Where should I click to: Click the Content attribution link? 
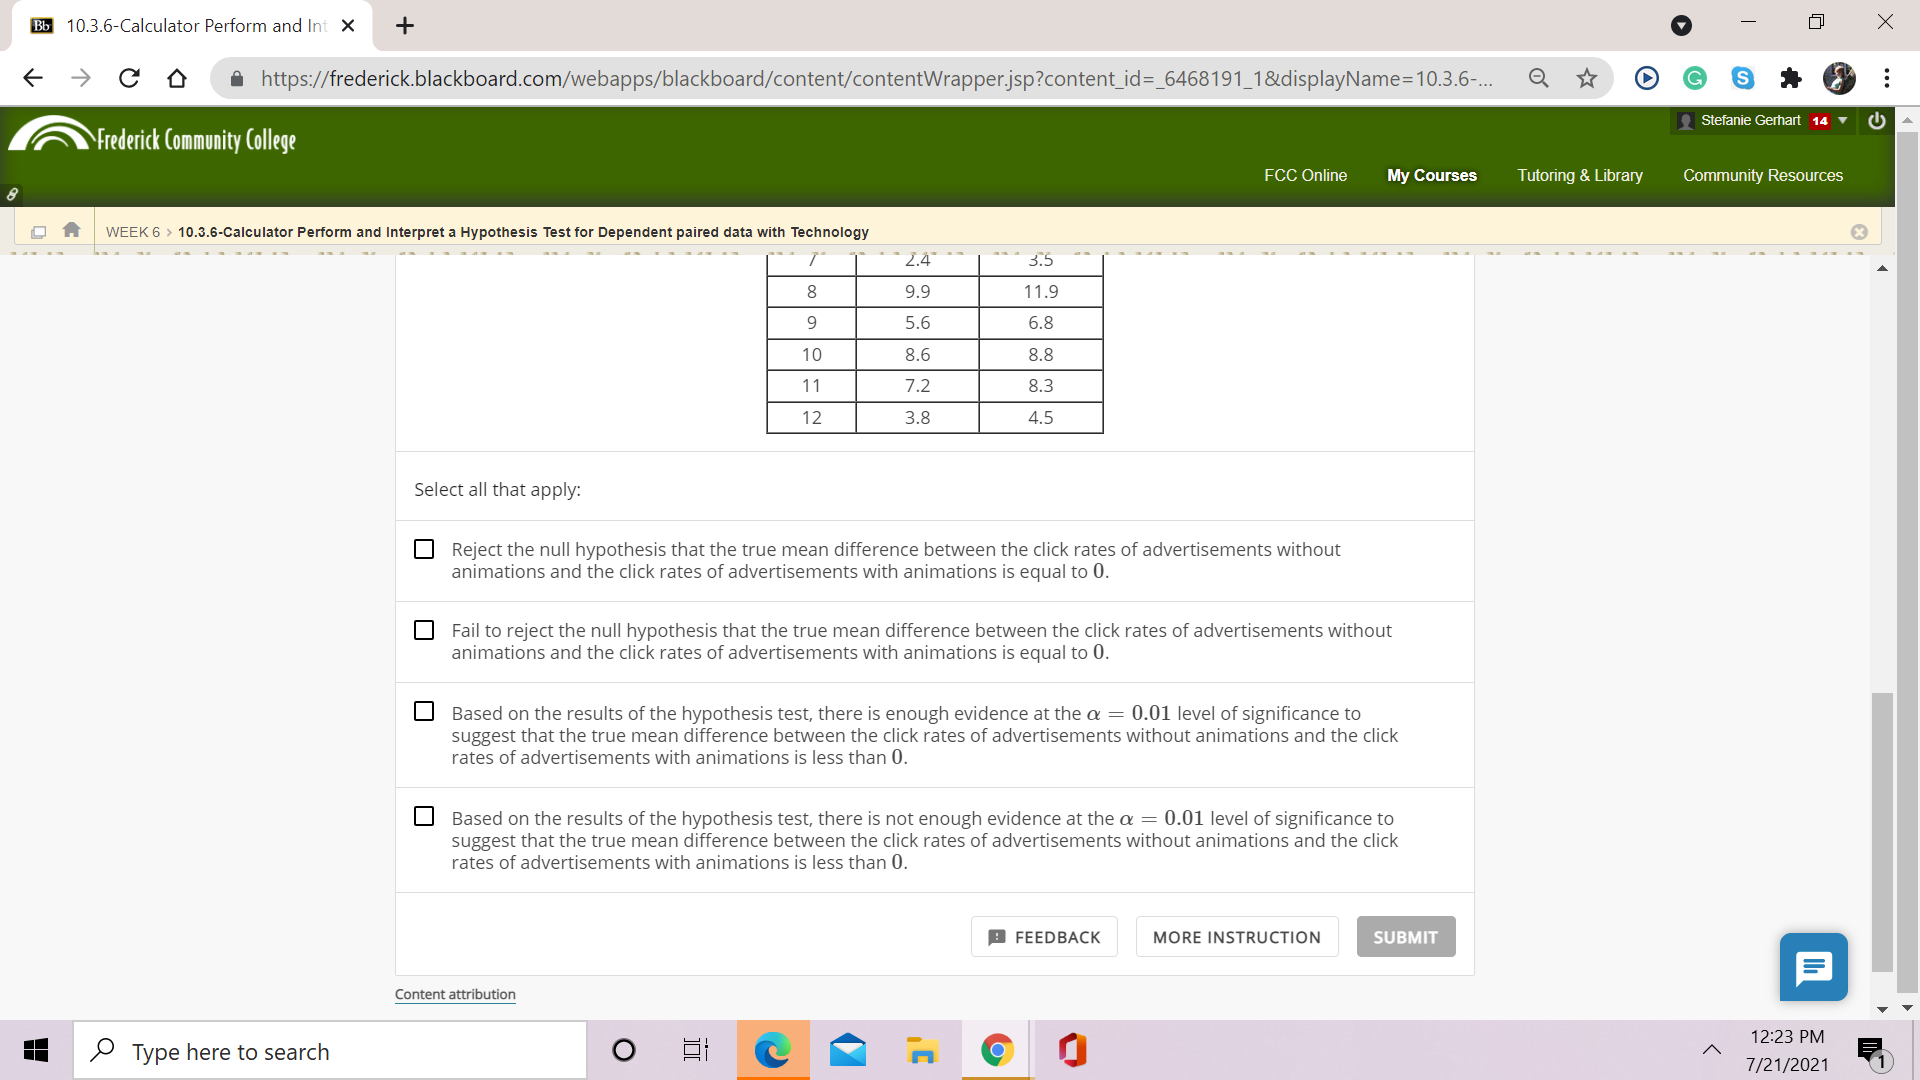coord(455,994)
